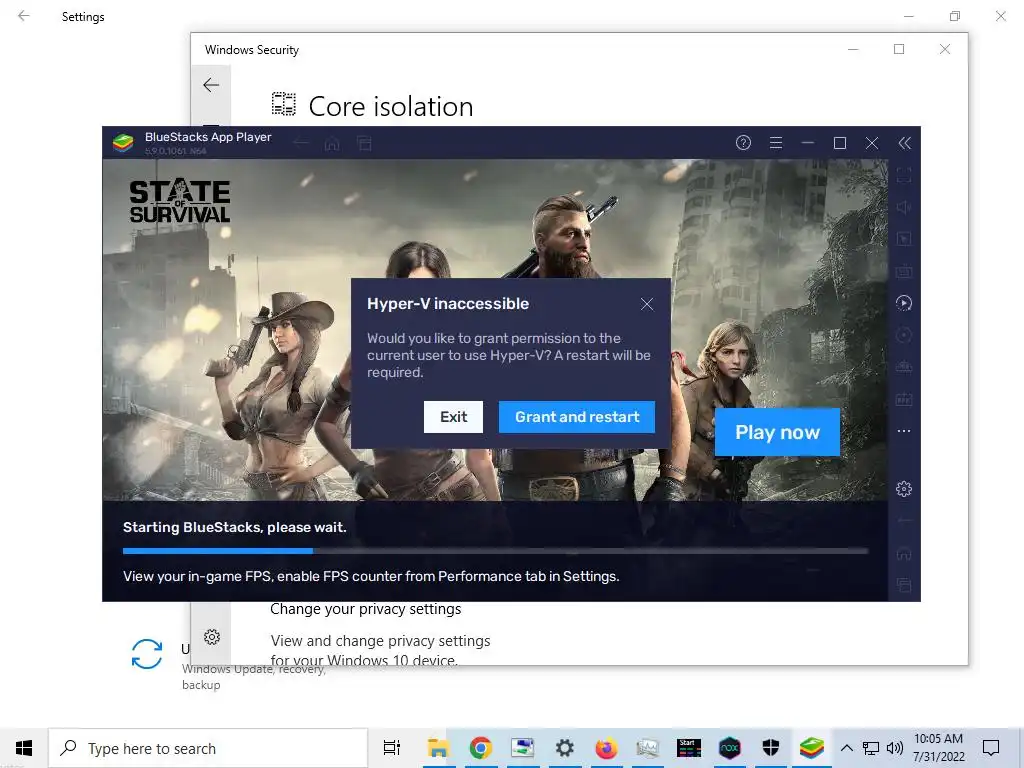The height and width of the screenshot is (768, 1024).
Task: Open the Windows Start menu
Action: point(24,748)
